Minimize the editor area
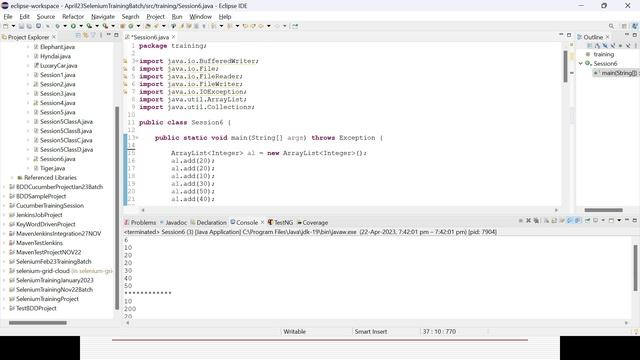 [561, 35]
